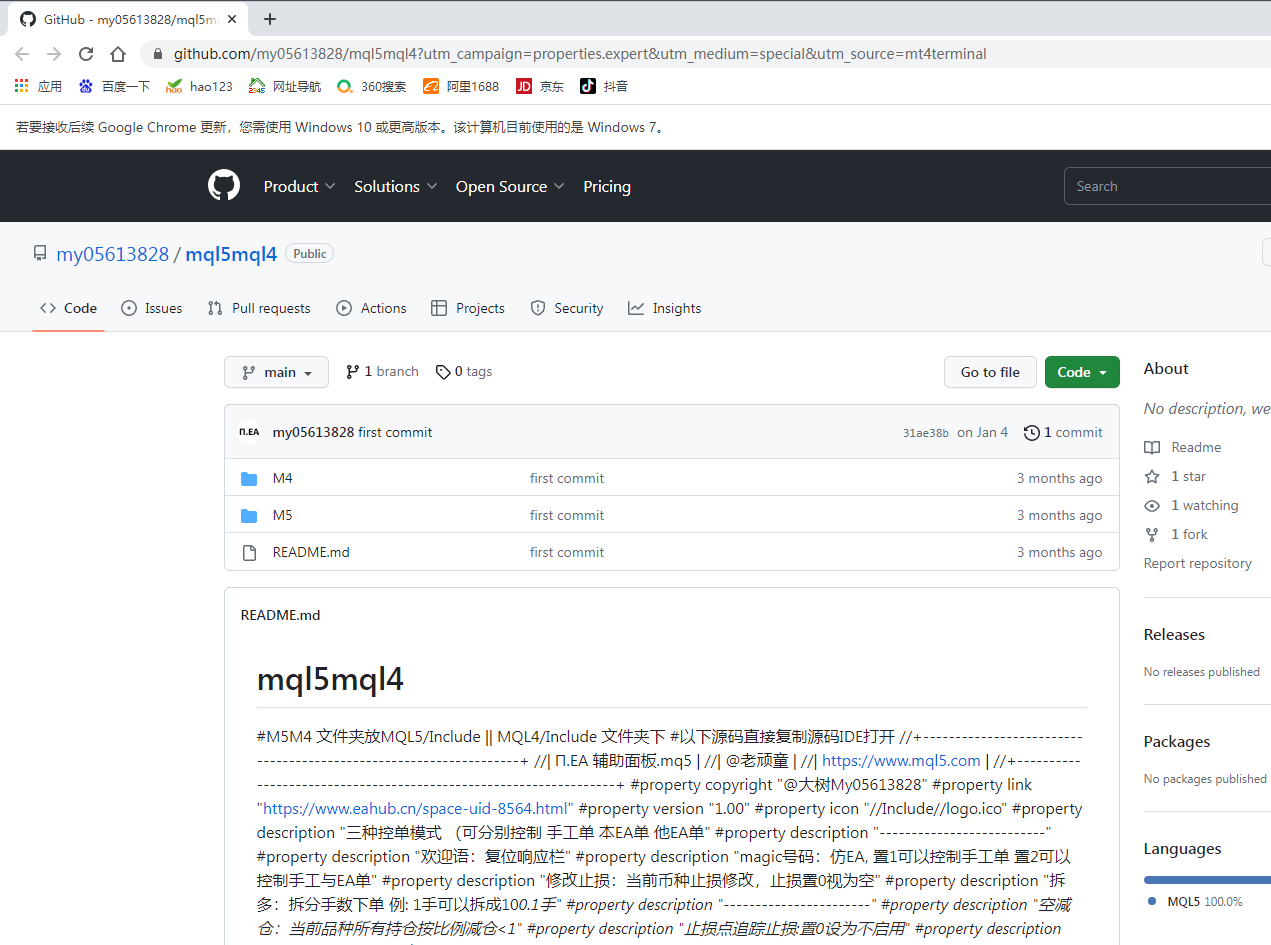Switch to the Issues tab
The image size is (1271, 945).
(151, 308)
